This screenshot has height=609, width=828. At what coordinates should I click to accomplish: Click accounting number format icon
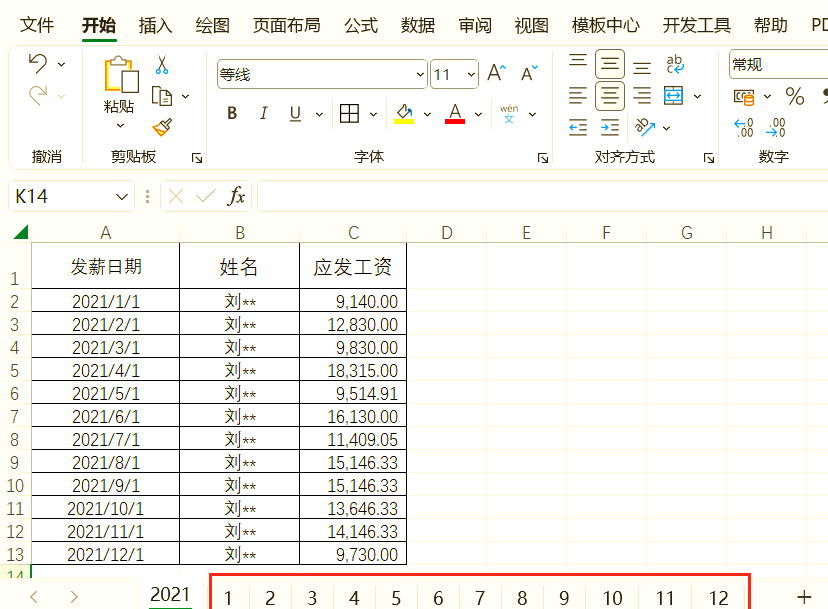[x=744, y=97]
